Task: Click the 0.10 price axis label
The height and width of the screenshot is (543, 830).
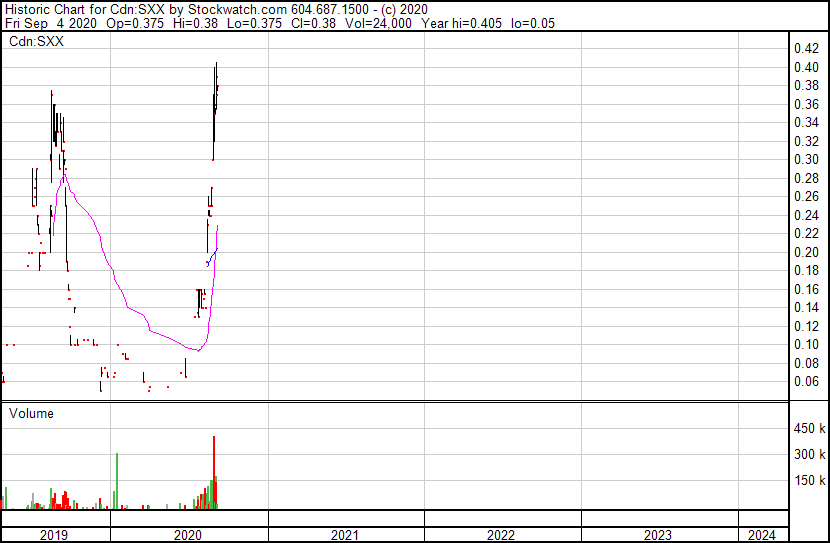Action: [806, 345]
